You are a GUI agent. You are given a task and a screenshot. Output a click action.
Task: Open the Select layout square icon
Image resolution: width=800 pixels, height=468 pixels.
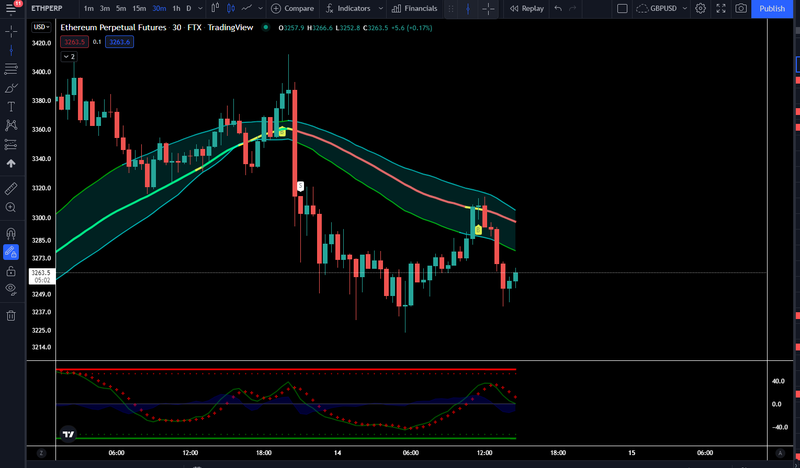click(x=622, y=8)
